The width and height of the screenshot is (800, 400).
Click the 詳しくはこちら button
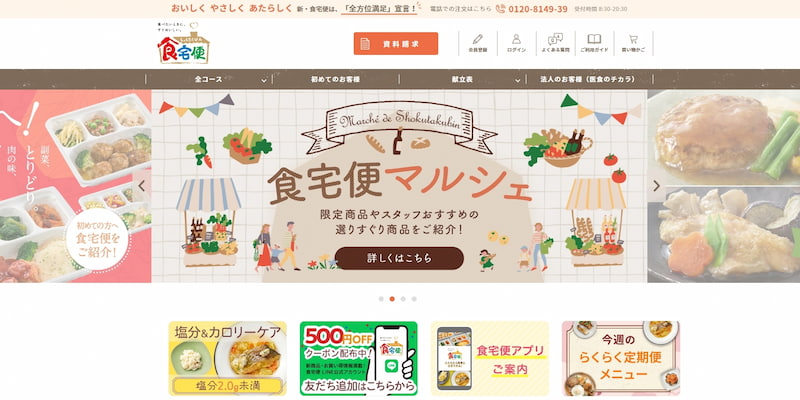coord(399,258)
